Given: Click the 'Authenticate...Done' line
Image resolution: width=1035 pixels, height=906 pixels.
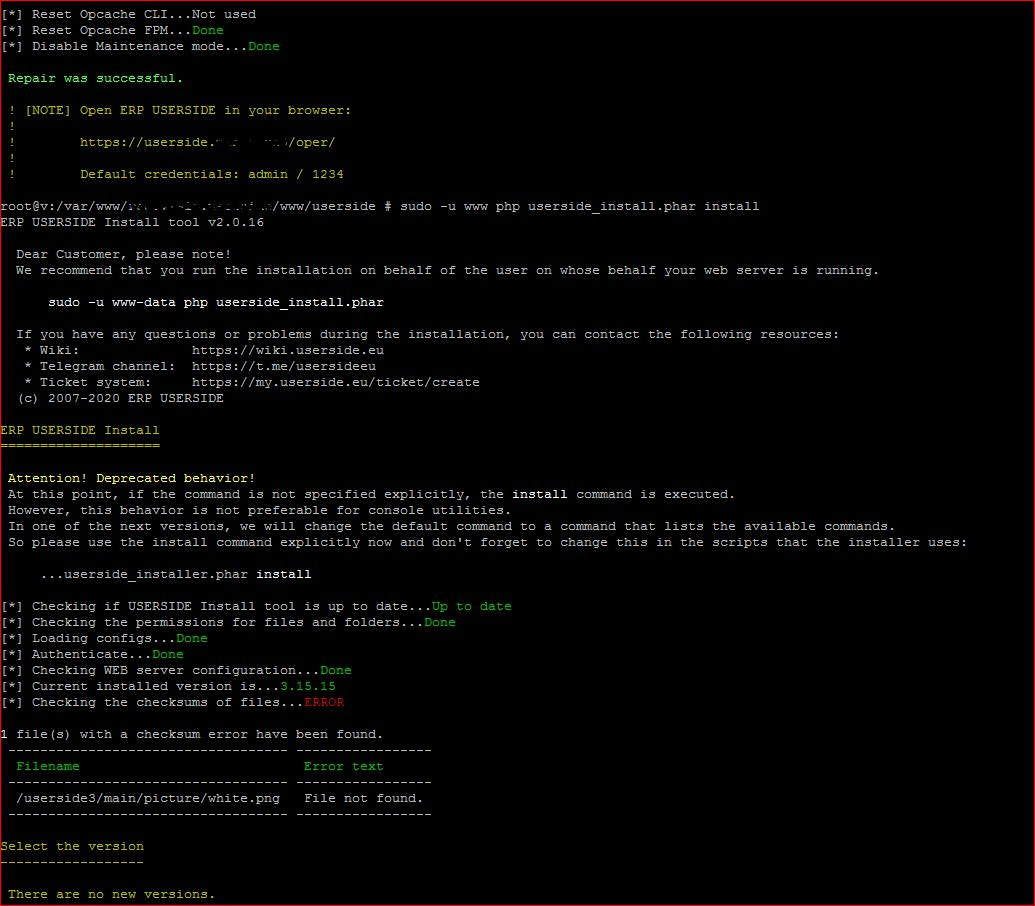Looking at the screenshot, I should 92,655.
